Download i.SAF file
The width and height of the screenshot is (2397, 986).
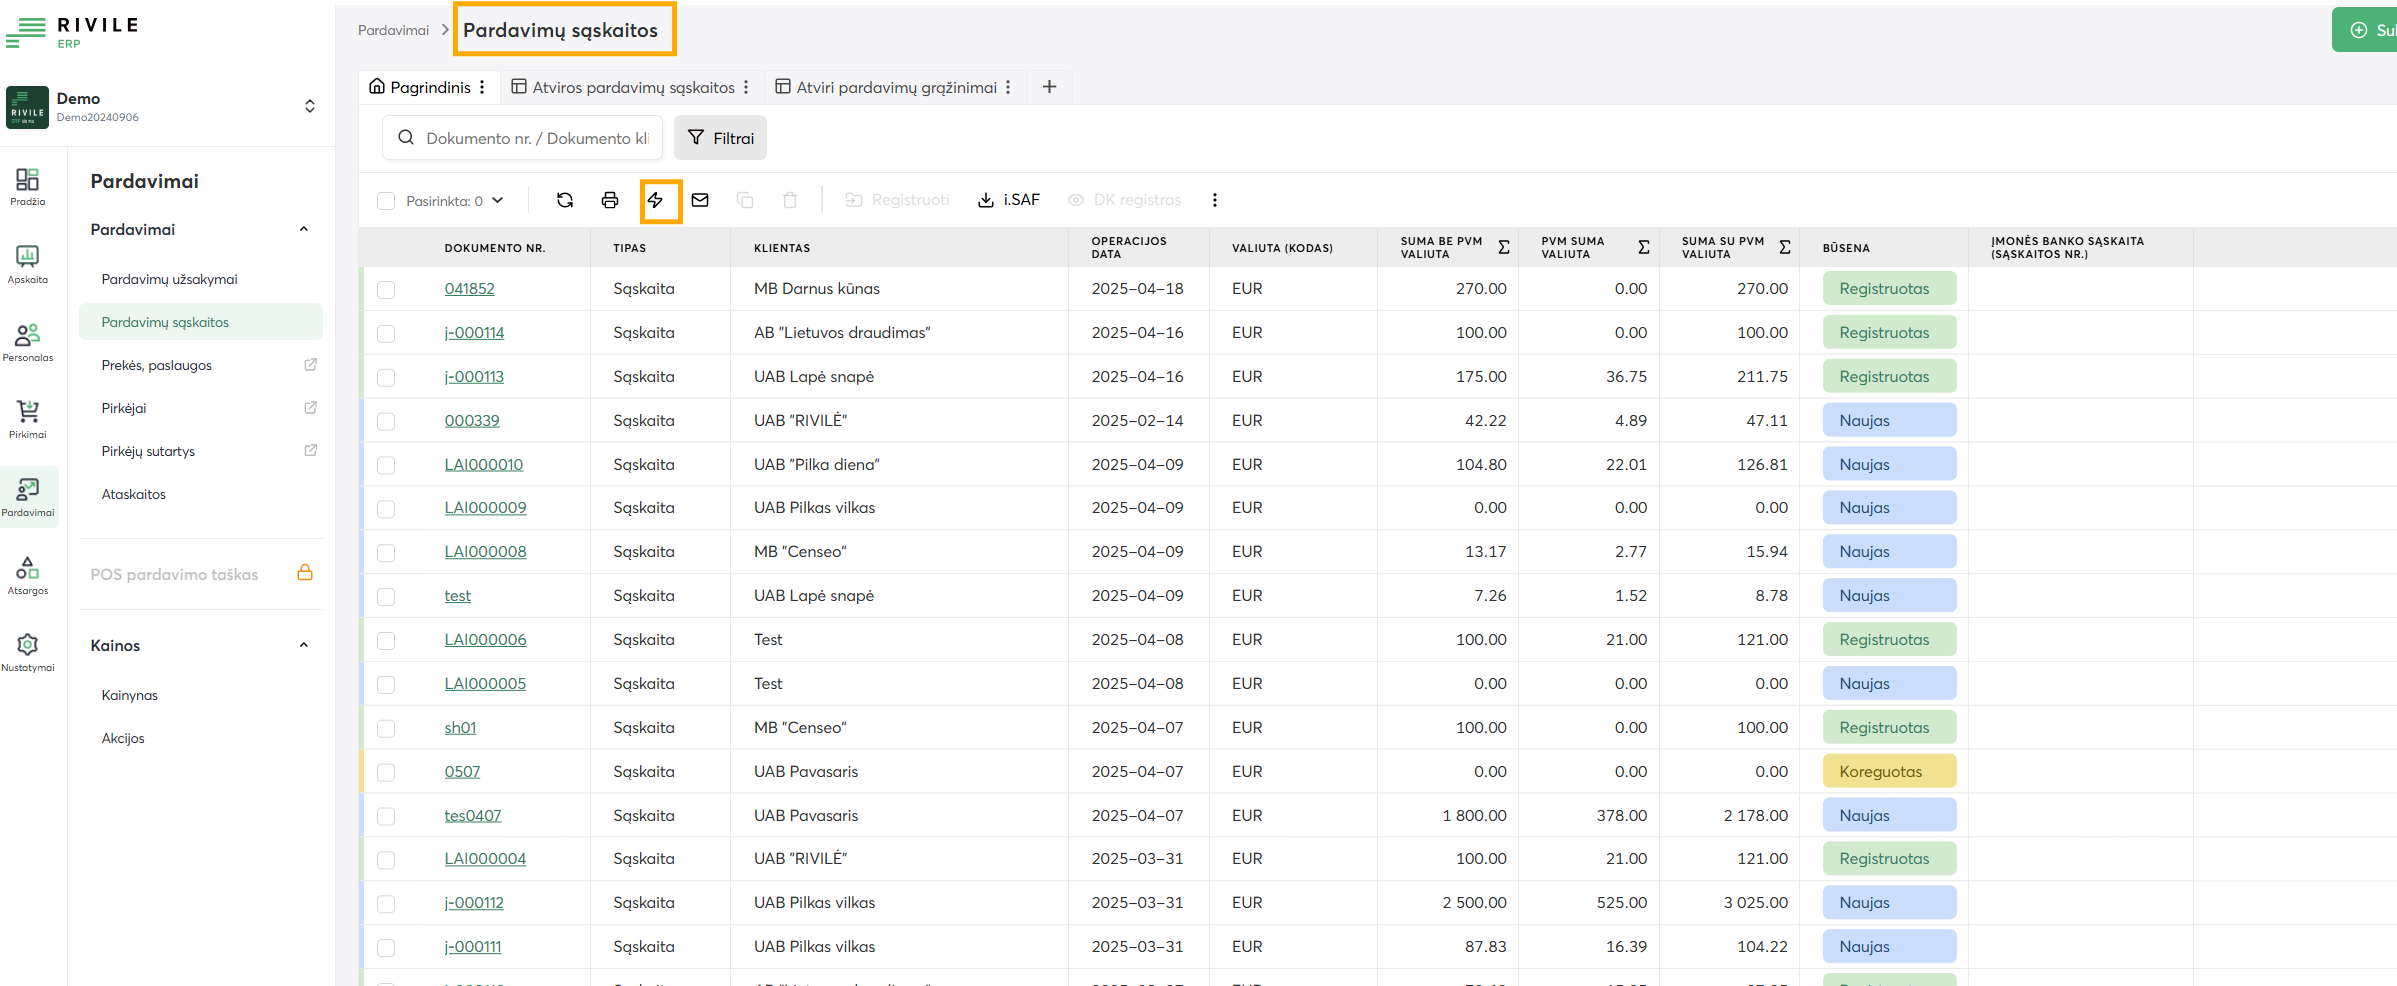pos(1009,200)
